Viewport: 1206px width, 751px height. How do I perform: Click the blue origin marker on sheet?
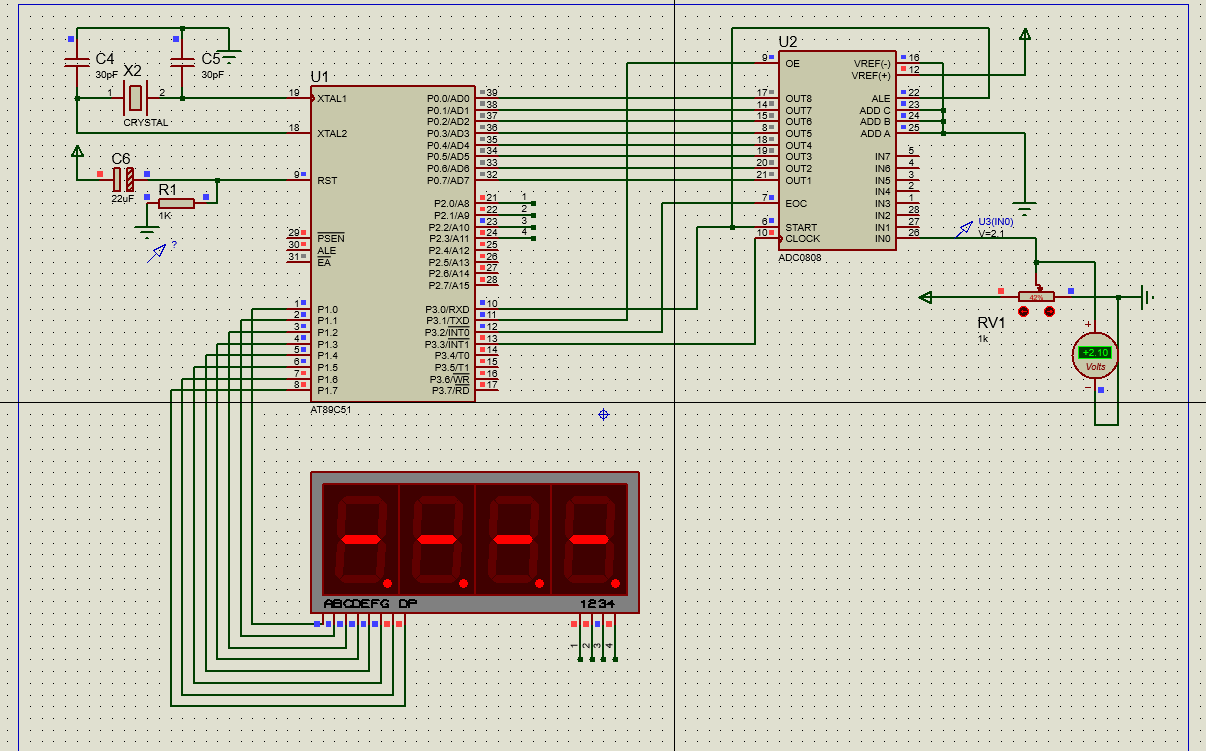(x=603, y=414)
